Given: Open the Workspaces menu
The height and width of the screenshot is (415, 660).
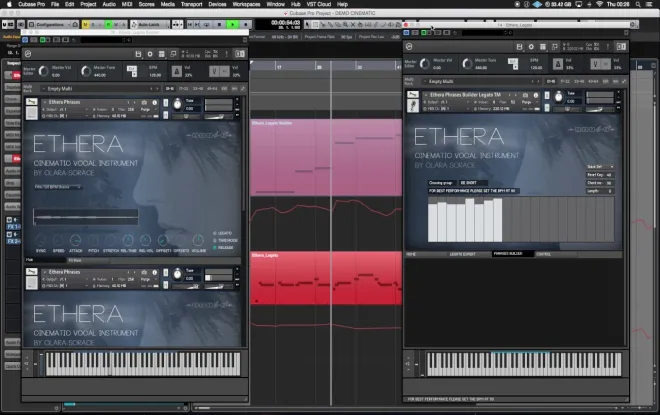Looking at the screenshot, I should [x=246, y=4].
